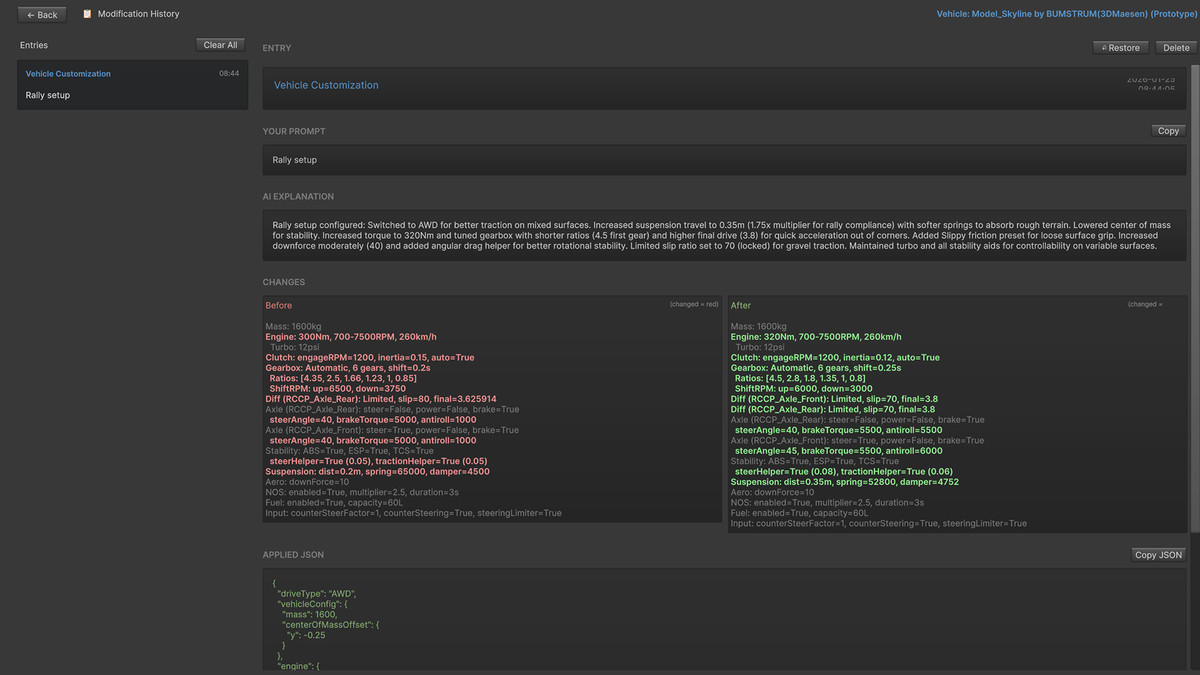Delete the selected entry
Image resolution: width=1200 pixels, height=675 pixels.
pos(1176,48)
